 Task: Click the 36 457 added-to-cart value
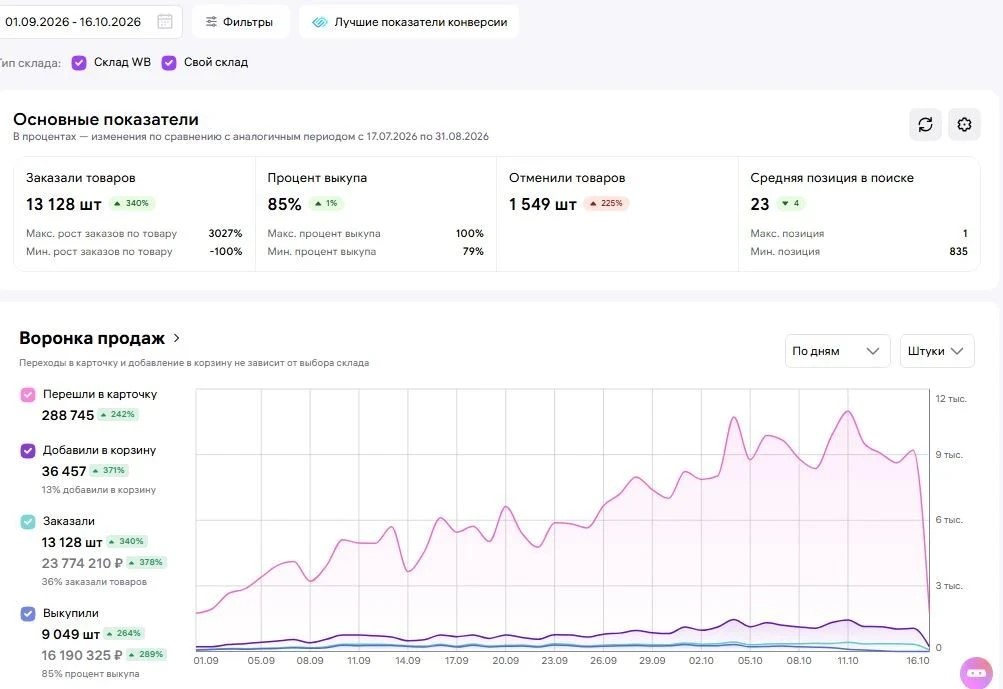point(64,471)
